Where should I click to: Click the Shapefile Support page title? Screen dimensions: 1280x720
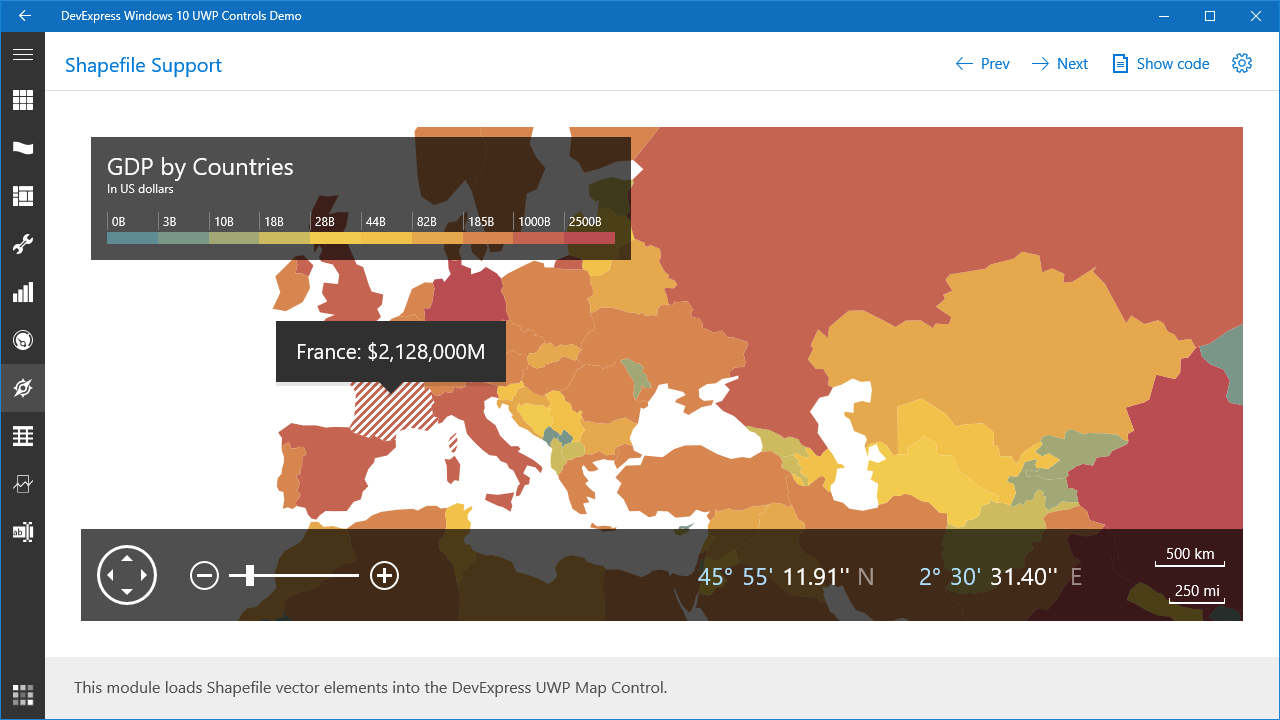point(143,65)
